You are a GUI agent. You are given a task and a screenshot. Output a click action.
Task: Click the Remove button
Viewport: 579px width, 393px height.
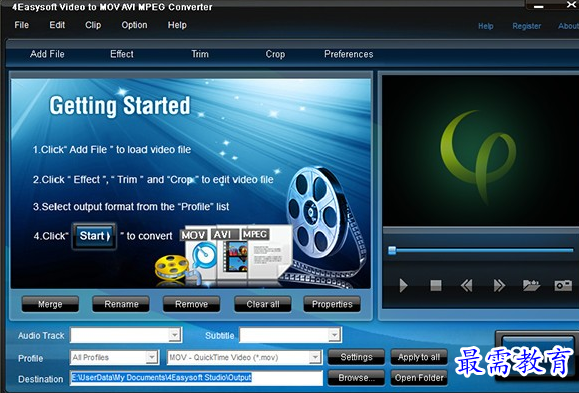(x=191, y=304)
